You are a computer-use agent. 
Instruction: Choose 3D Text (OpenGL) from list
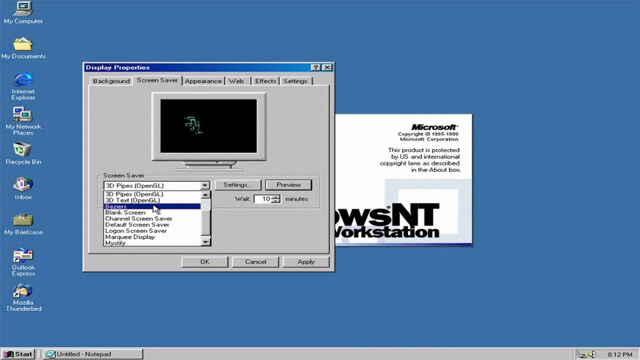[152, 200]
